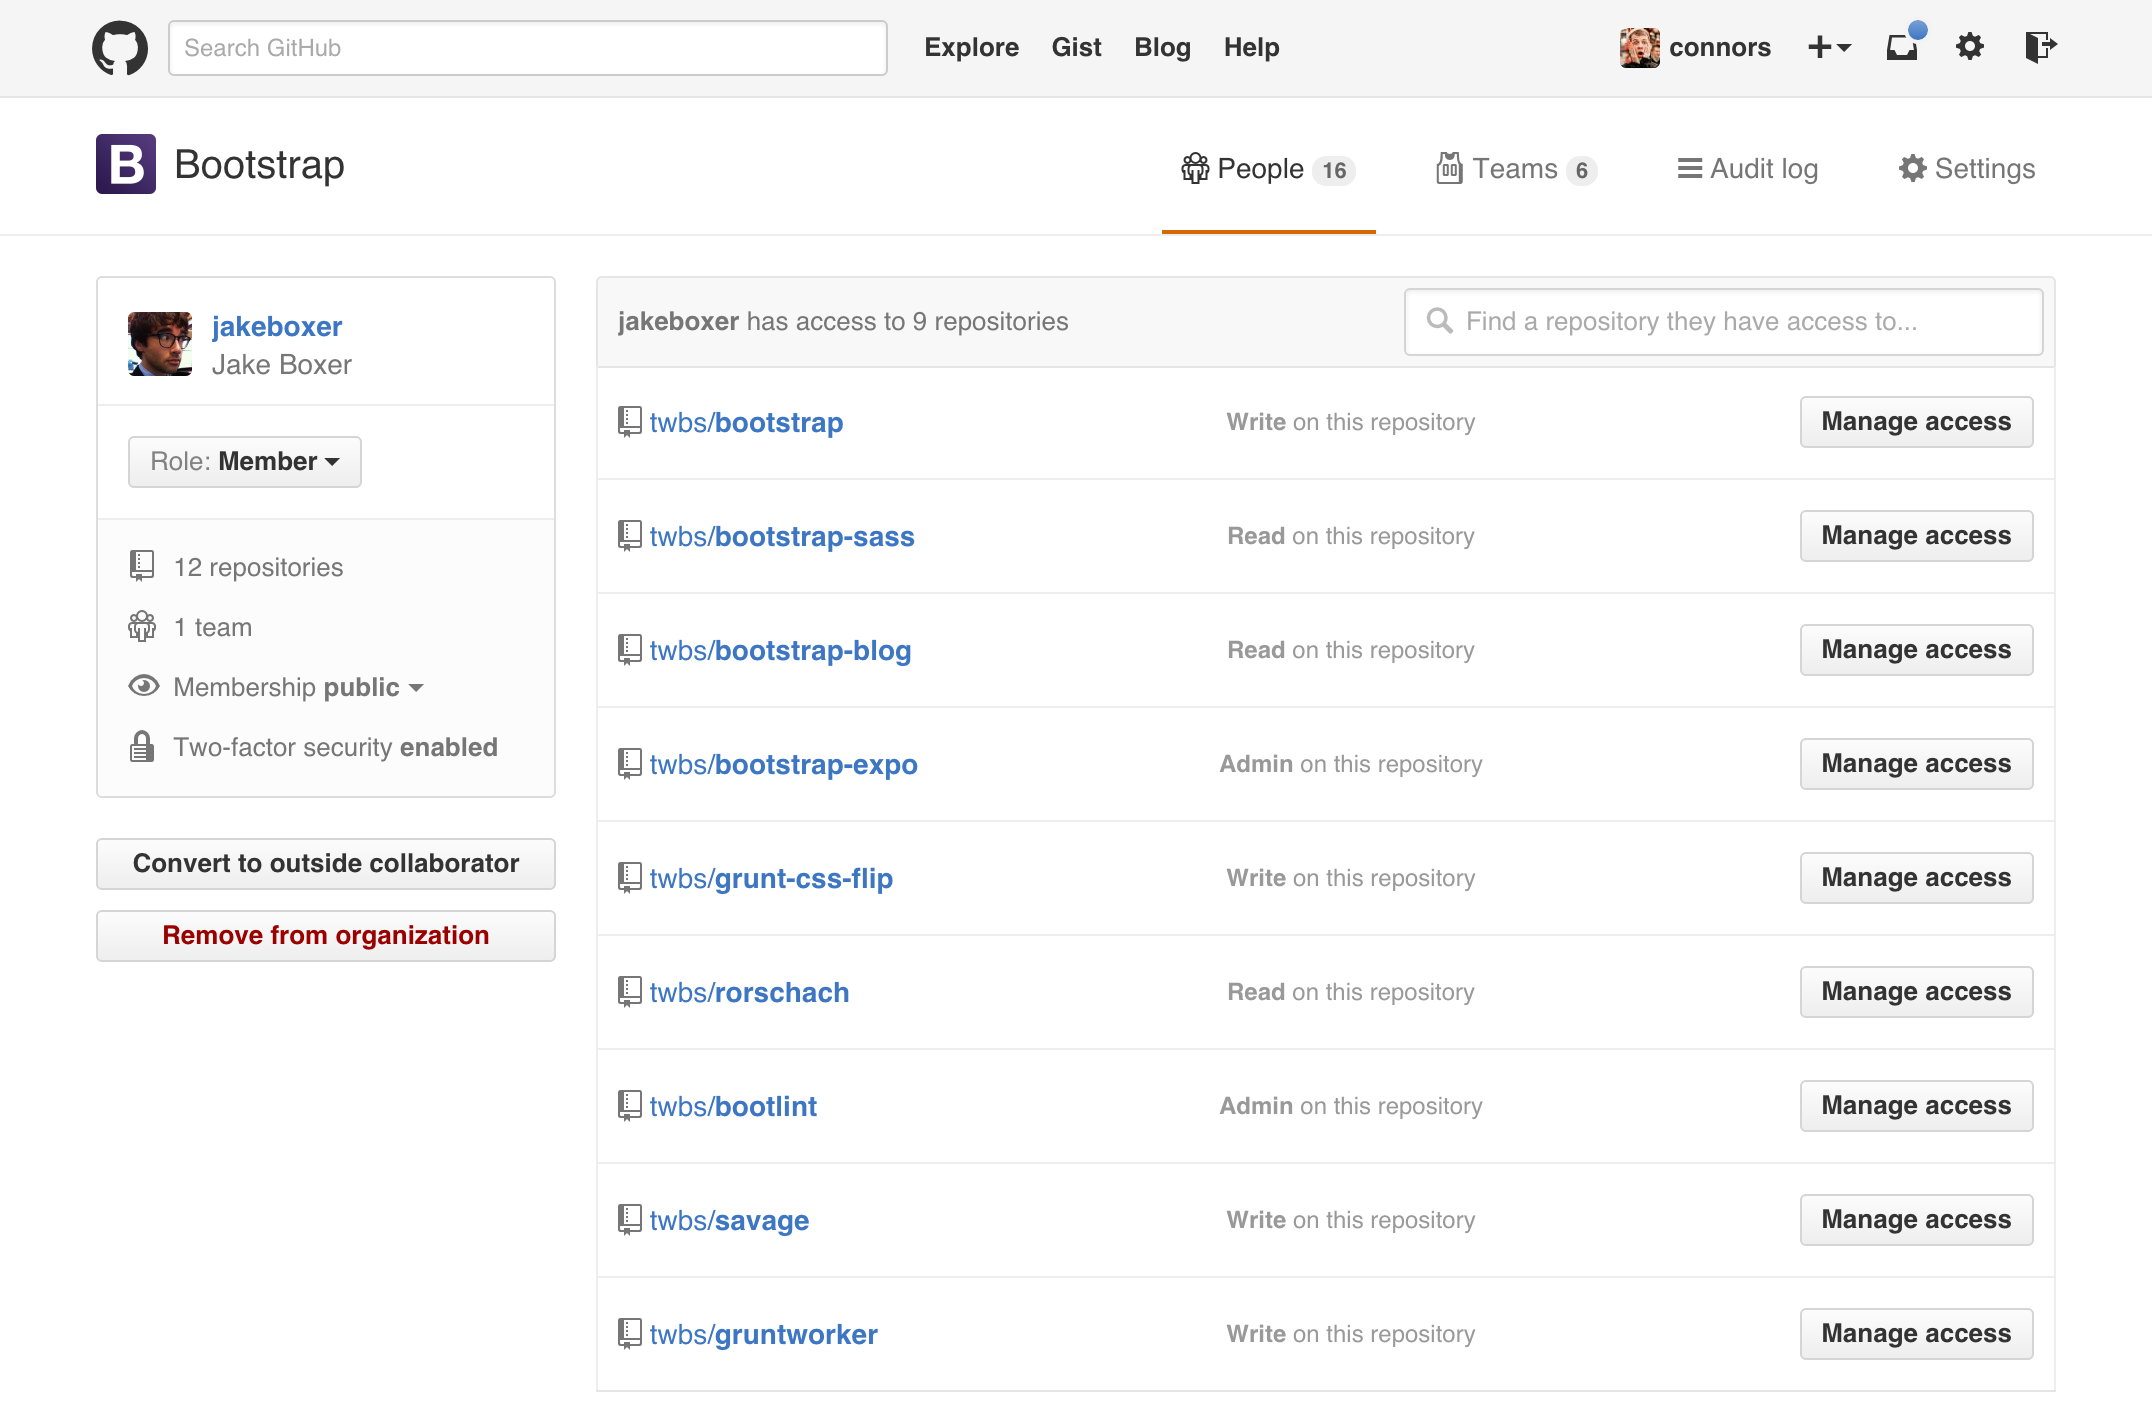Click the repo icon next to twbs/bootstrap-sass

coord(629,535)
